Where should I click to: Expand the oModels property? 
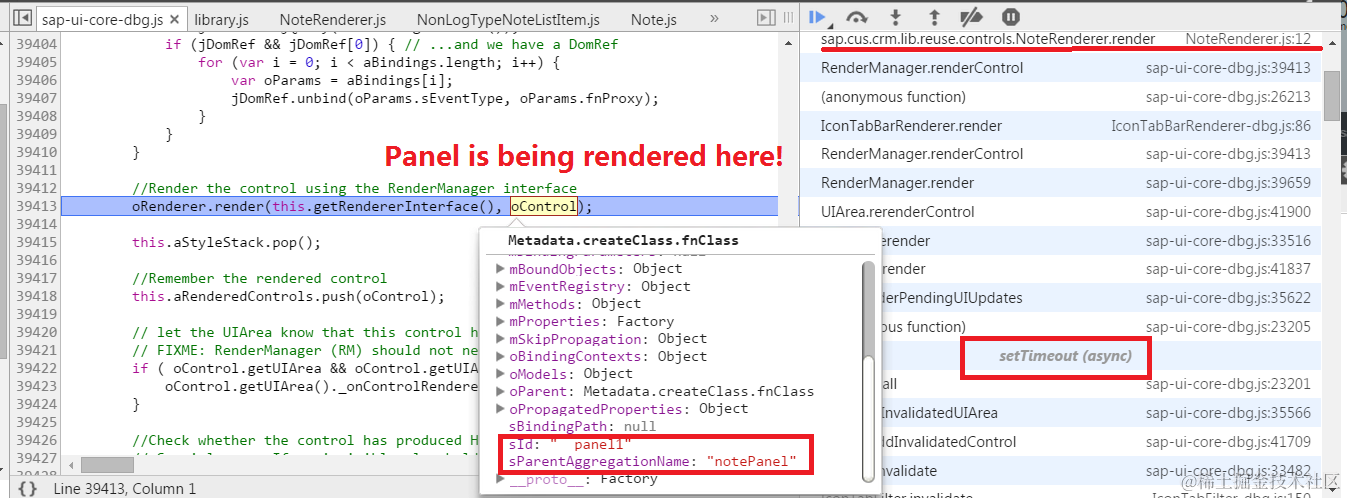click(x=501, y=374)
